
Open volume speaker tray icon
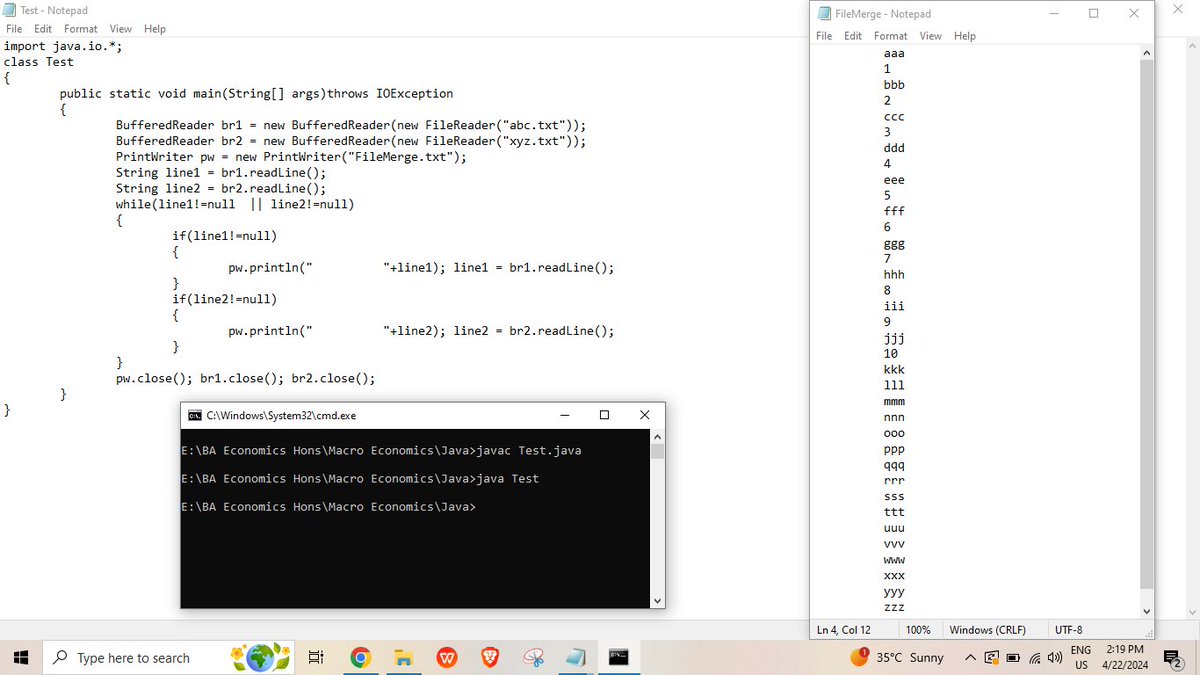(1053, 657)
